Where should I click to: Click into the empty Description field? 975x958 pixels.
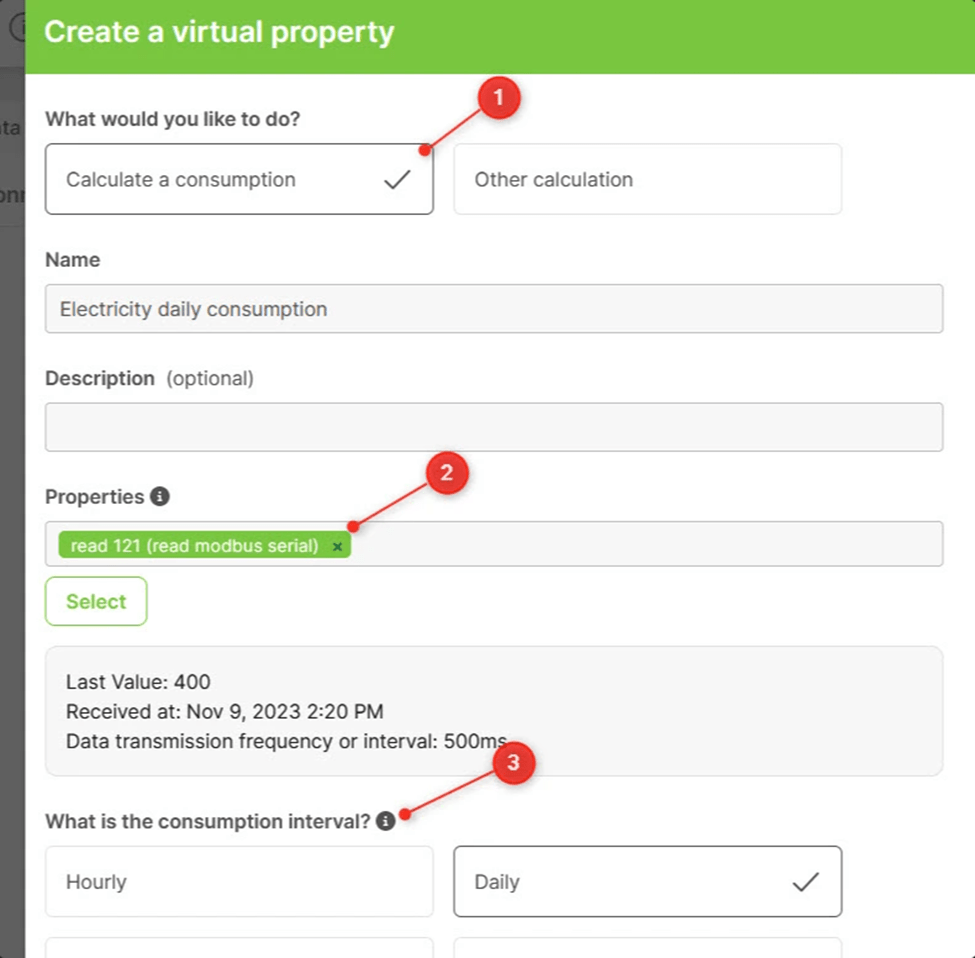[x=494, y=427]
